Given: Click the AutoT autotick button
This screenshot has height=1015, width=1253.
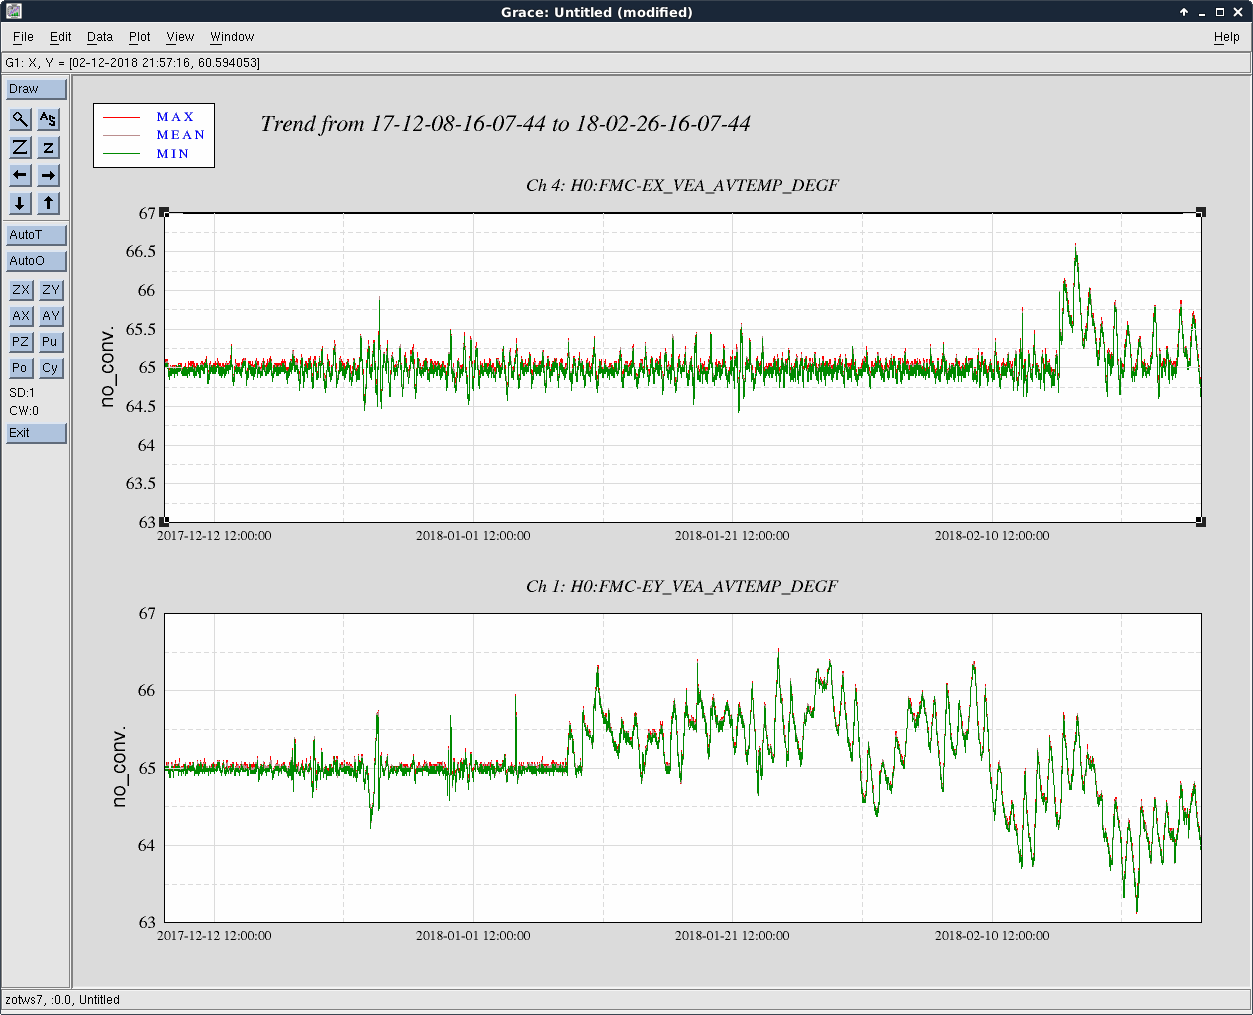Looking at the screenshot, I should point(36,235).
